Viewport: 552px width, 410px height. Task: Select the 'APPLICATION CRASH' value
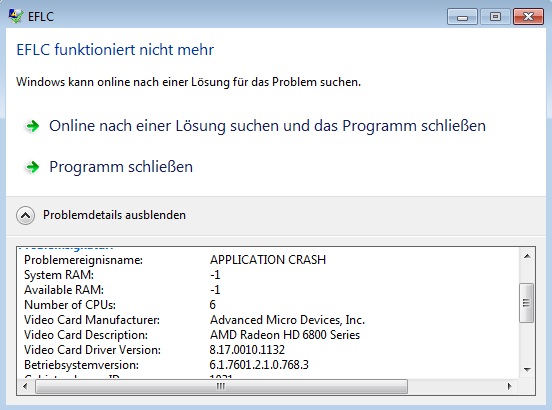[x=268, y=260]
